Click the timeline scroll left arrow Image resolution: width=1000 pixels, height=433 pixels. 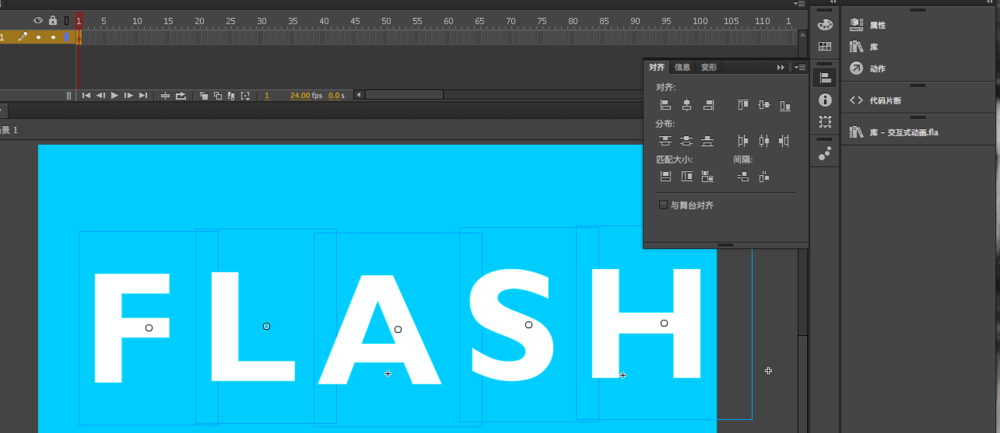click(x=359, y=95)
